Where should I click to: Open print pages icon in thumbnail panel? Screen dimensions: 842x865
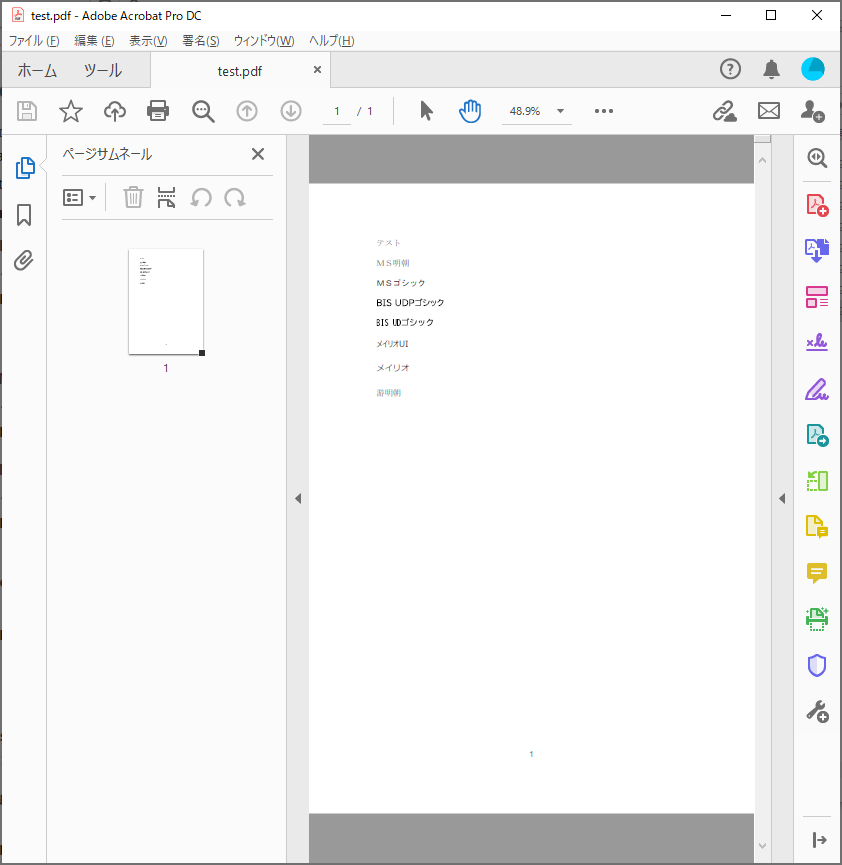[166, 197]
